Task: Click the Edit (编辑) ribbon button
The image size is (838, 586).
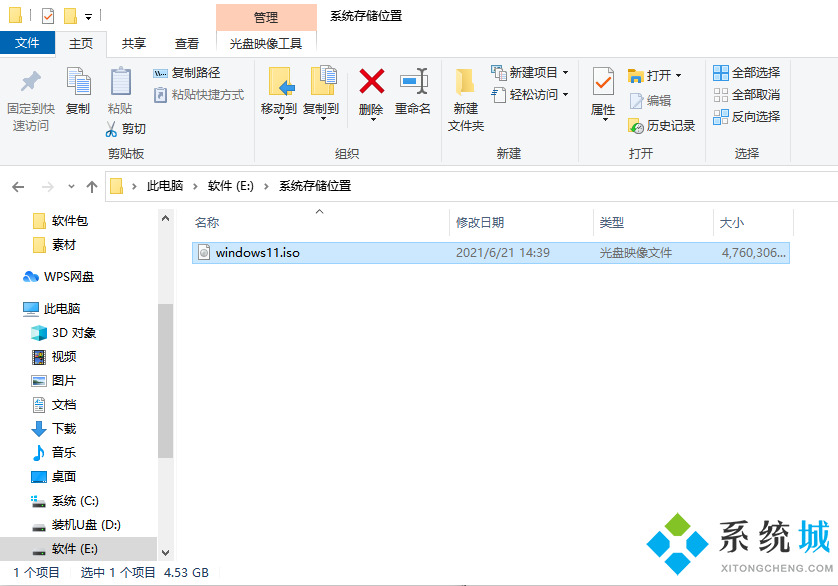Action: coord(650,101)
